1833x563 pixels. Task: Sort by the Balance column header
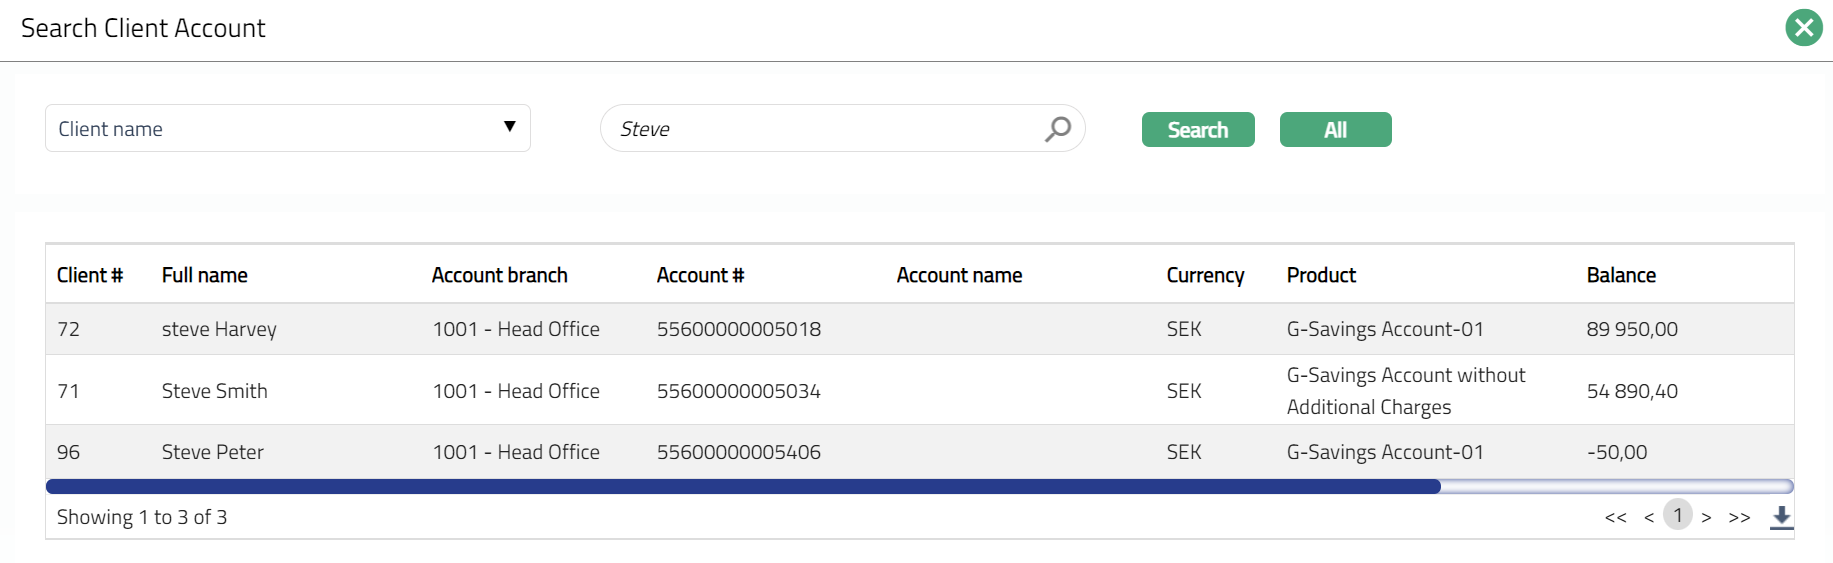pyautogui.click(x=1621, y=275)
